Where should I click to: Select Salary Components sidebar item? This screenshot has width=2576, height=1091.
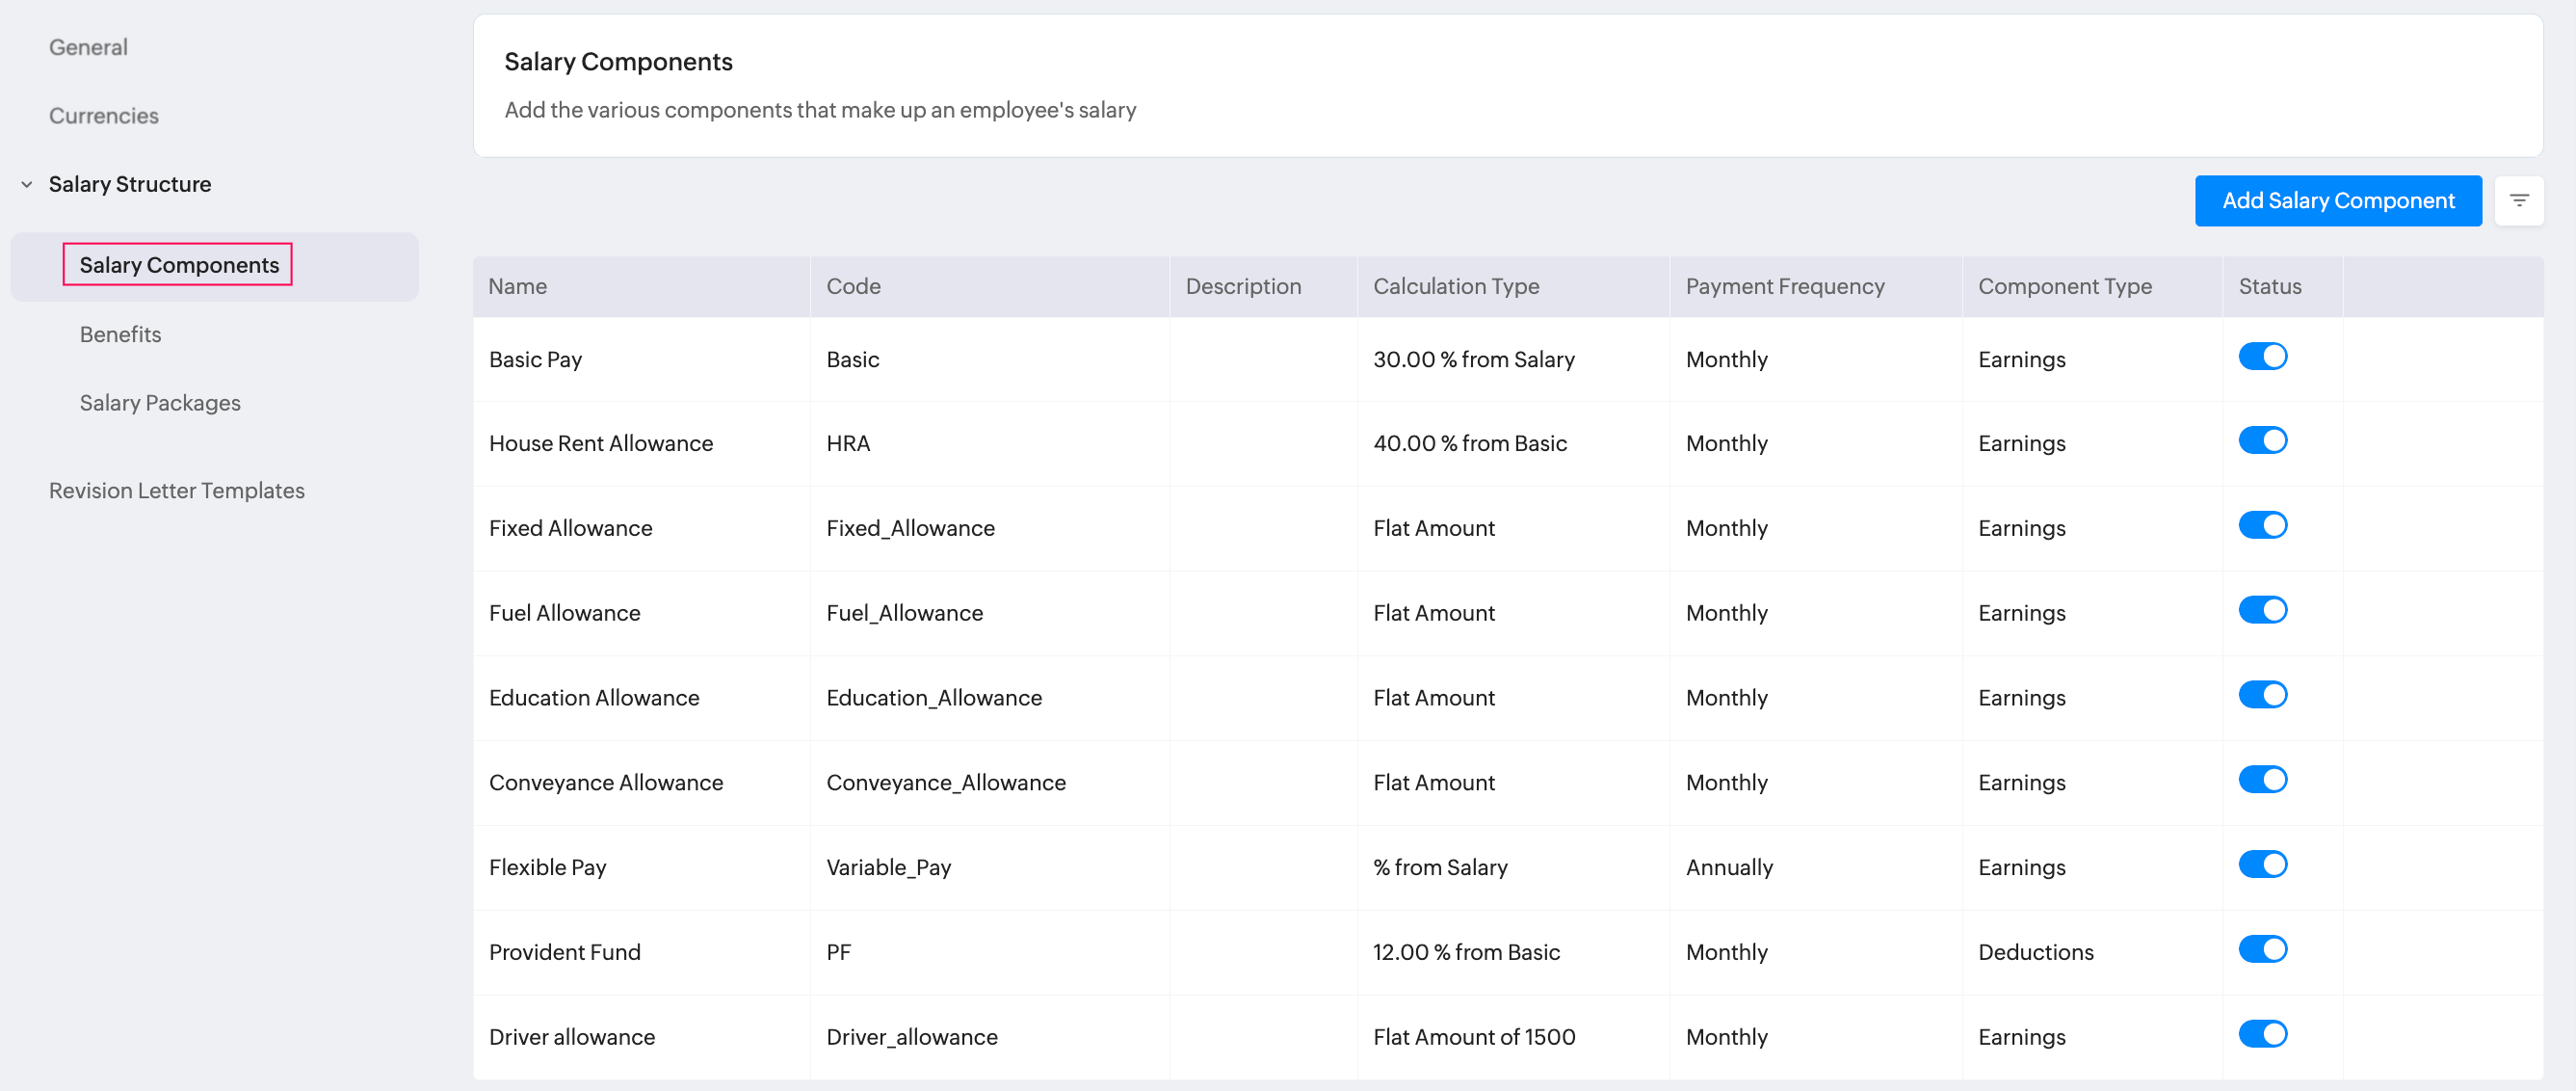coord(179,266)
